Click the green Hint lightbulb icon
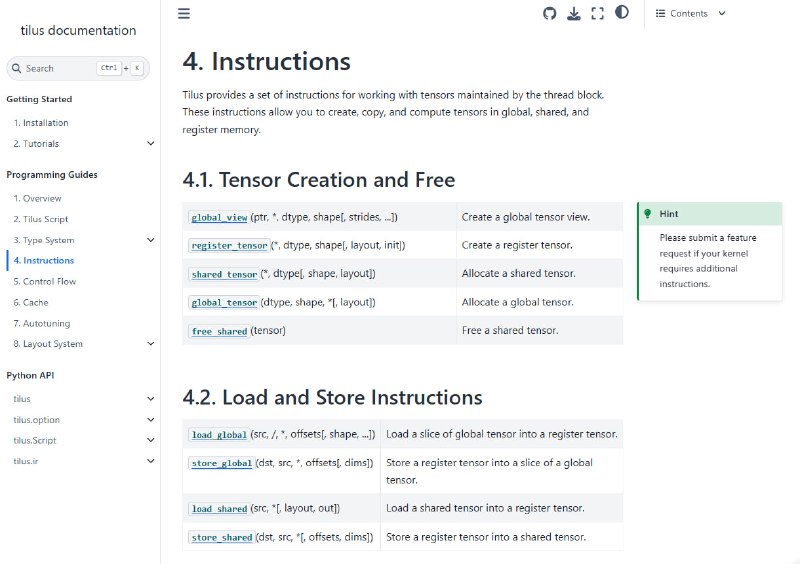Screen dimensions: 800x564 coord(648,214)
